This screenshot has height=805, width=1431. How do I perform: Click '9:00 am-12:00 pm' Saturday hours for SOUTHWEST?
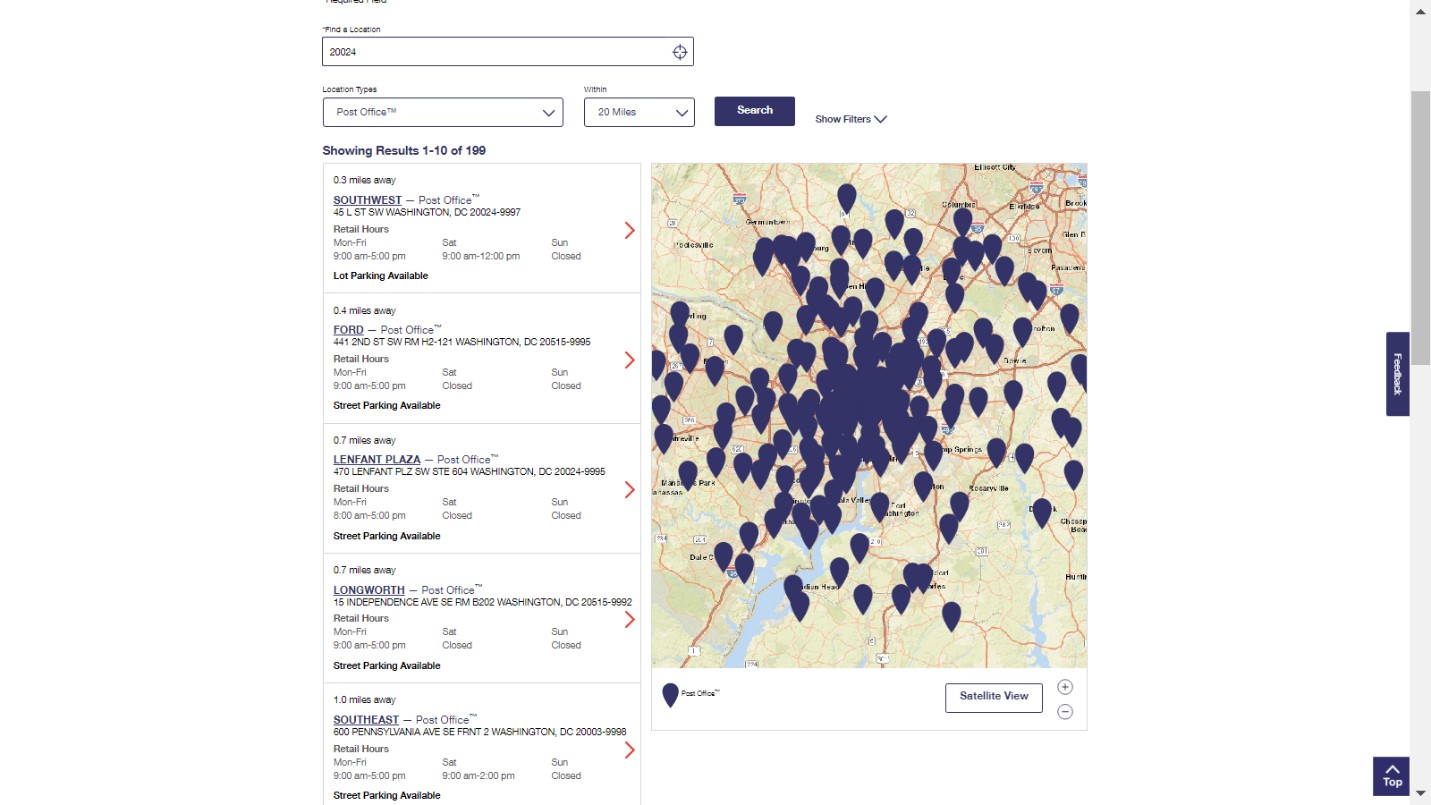(x=481, y=256)
